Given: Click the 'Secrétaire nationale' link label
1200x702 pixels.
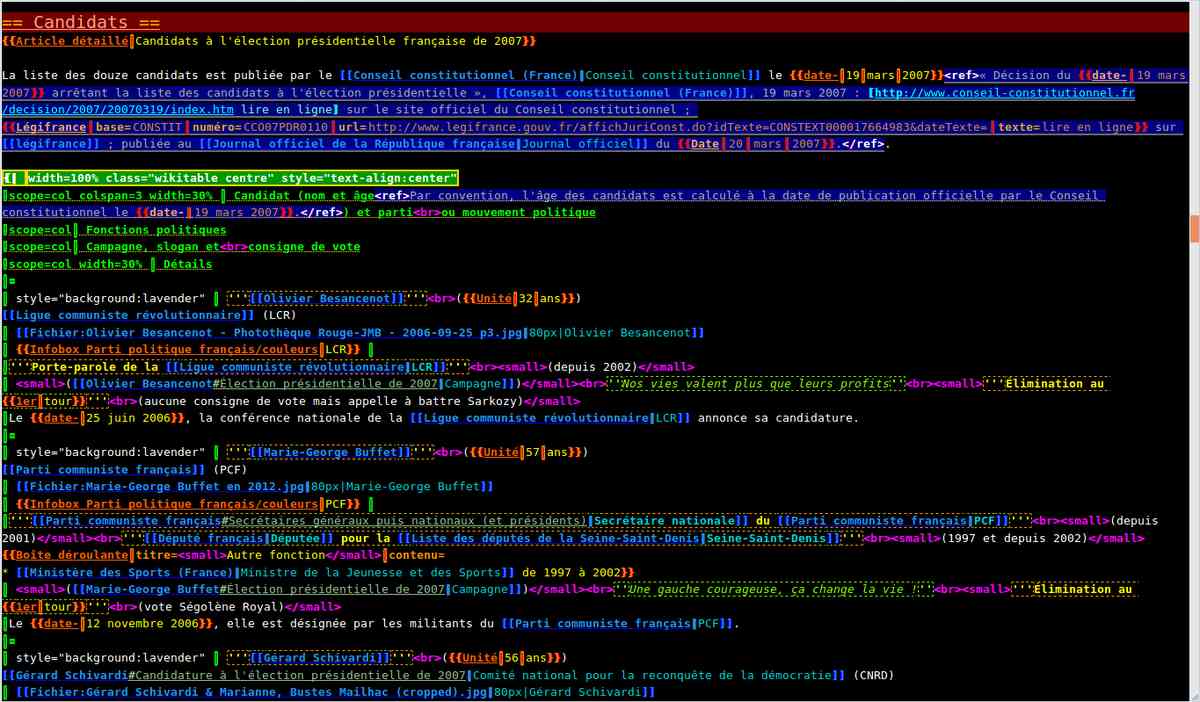Looking at the screenshot, I should 664,521.
